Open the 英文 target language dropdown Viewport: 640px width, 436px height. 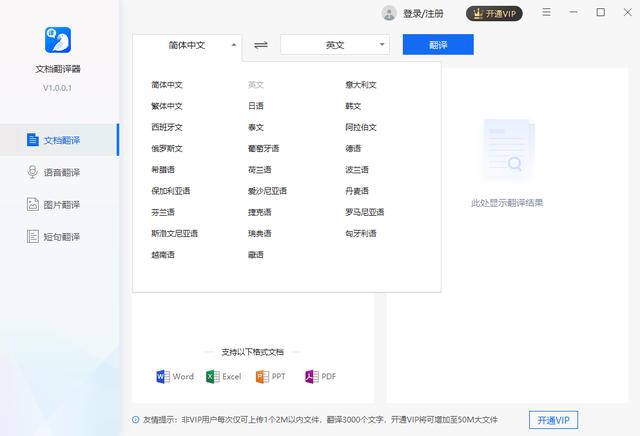pyautogui.click(x=335, y=45)
